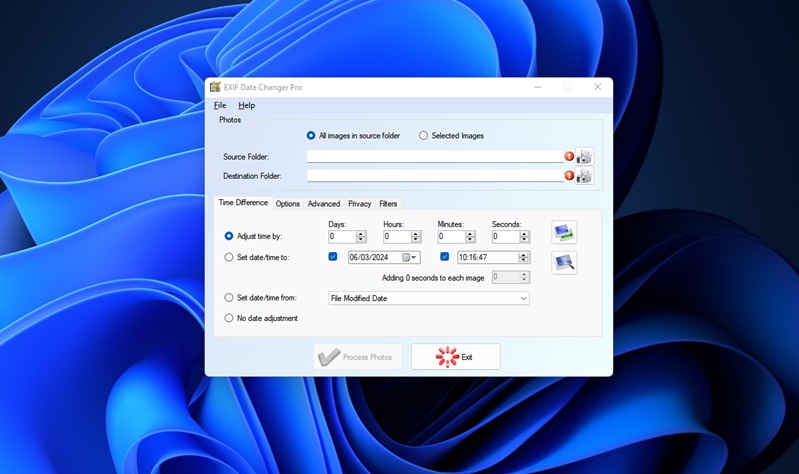Toggle the time checkbox beside 10:16:47
This screenshot has width=799, height=474.
click(x=444, y=257)
